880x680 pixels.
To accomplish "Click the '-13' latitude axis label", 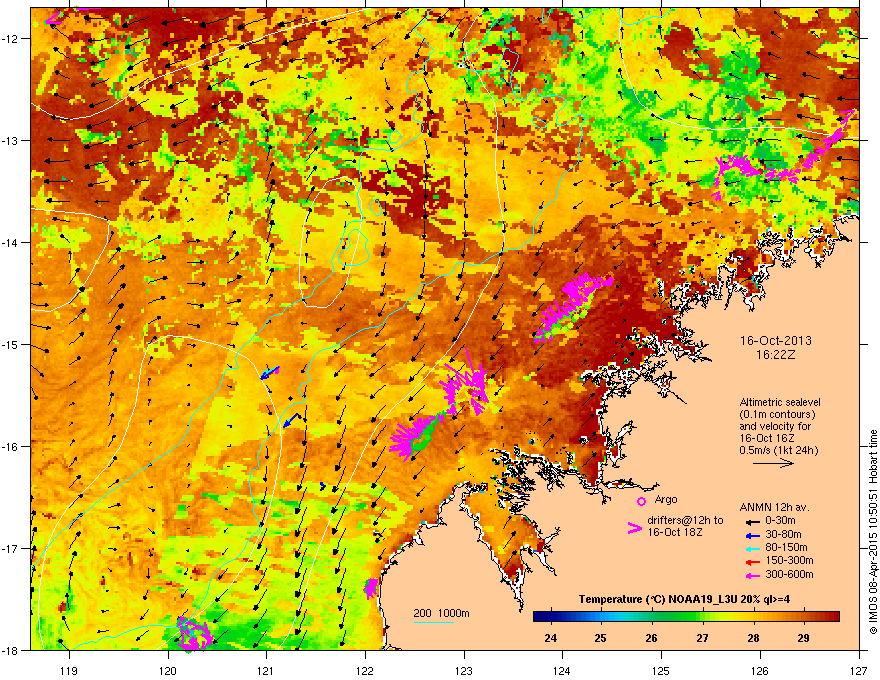I will coord(11,140).
